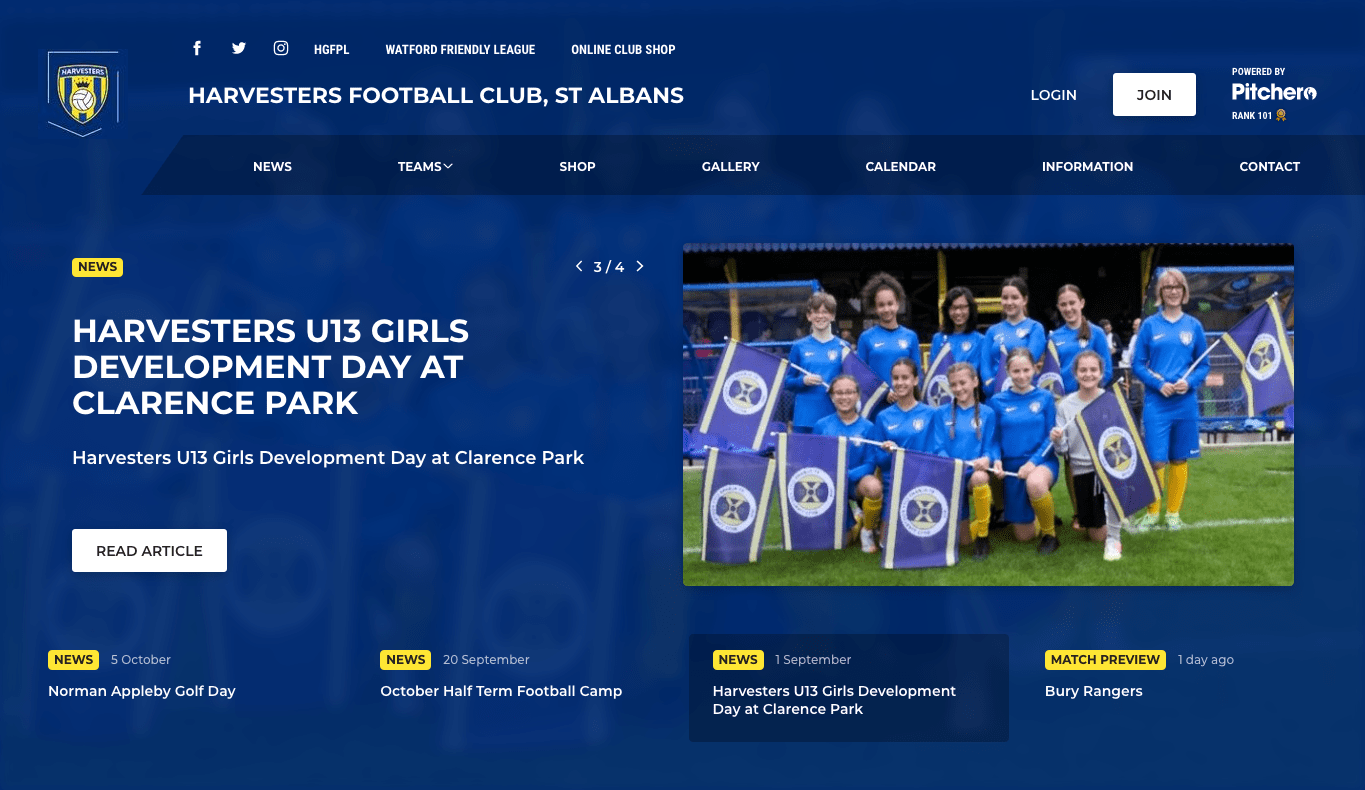Viewport: 1365px width, 790px height.
Task: Click the hero subtitle text about Clarence Park
Action: click(328, 458)
